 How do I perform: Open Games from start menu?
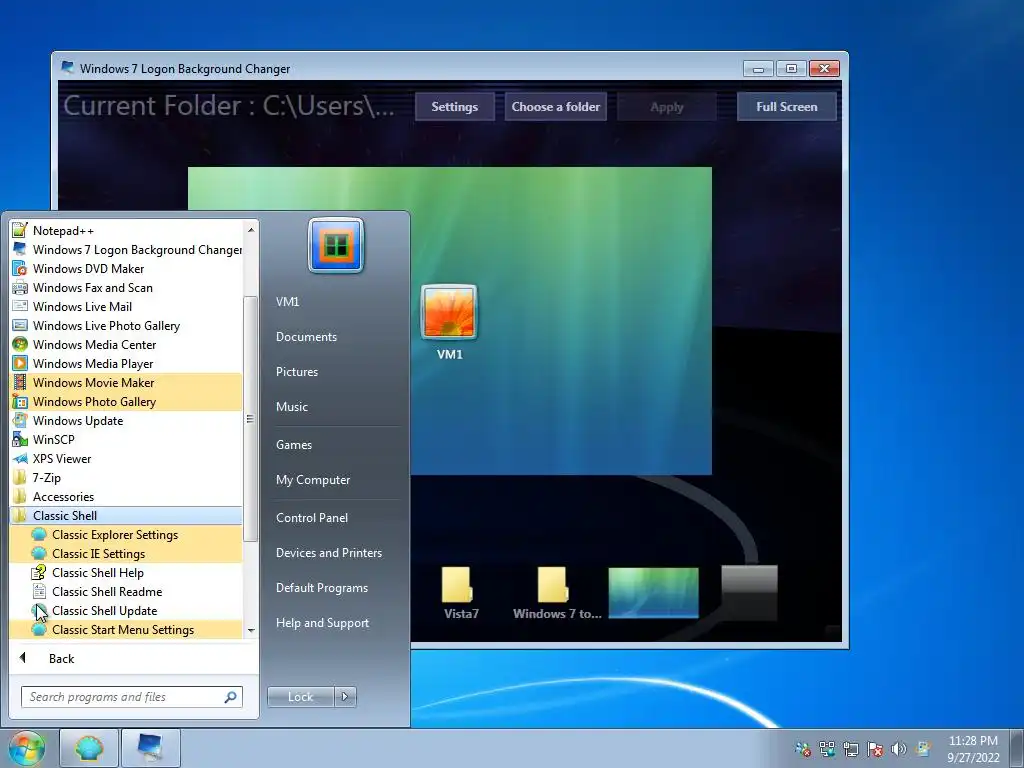coord(336,445)
